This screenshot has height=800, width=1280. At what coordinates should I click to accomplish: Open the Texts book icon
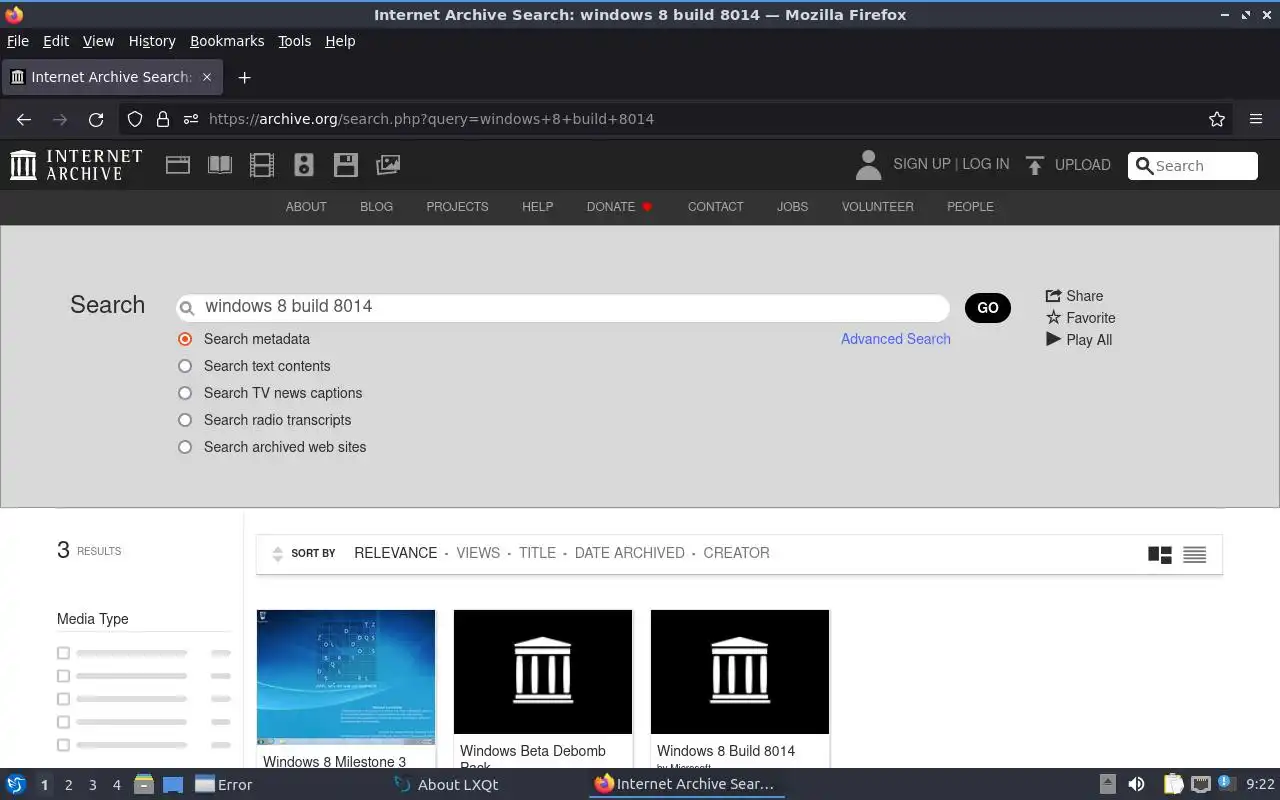[220, 165]
